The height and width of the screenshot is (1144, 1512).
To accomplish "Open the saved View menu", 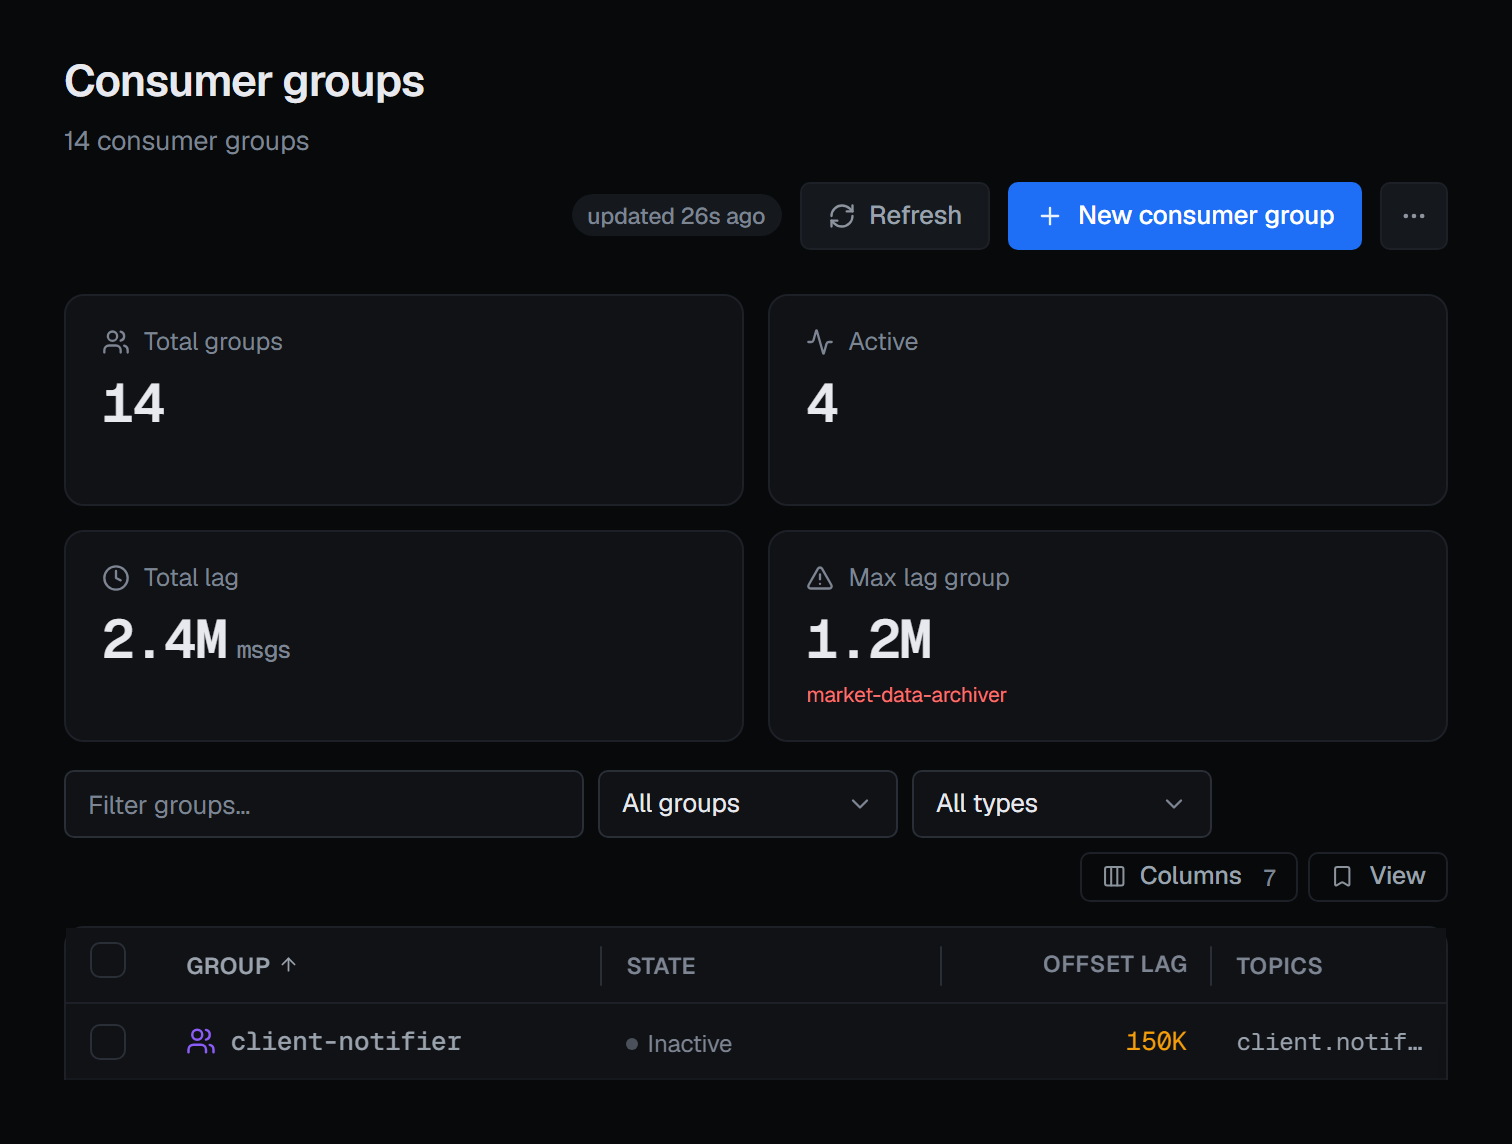I will [x=1377, y=877].
